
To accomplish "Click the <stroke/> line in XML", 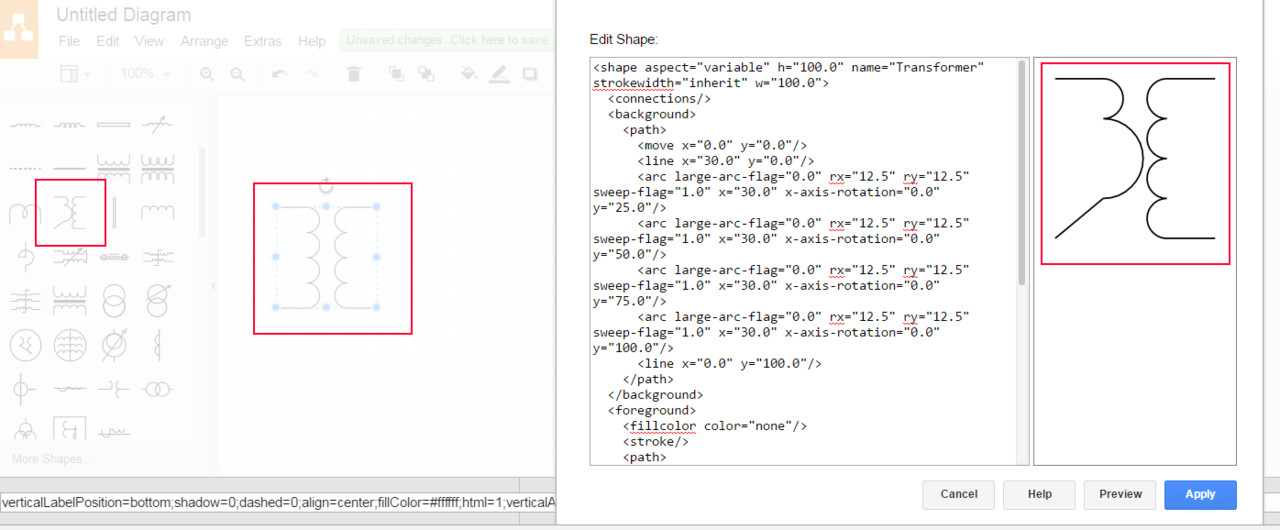I will [656, 441].
